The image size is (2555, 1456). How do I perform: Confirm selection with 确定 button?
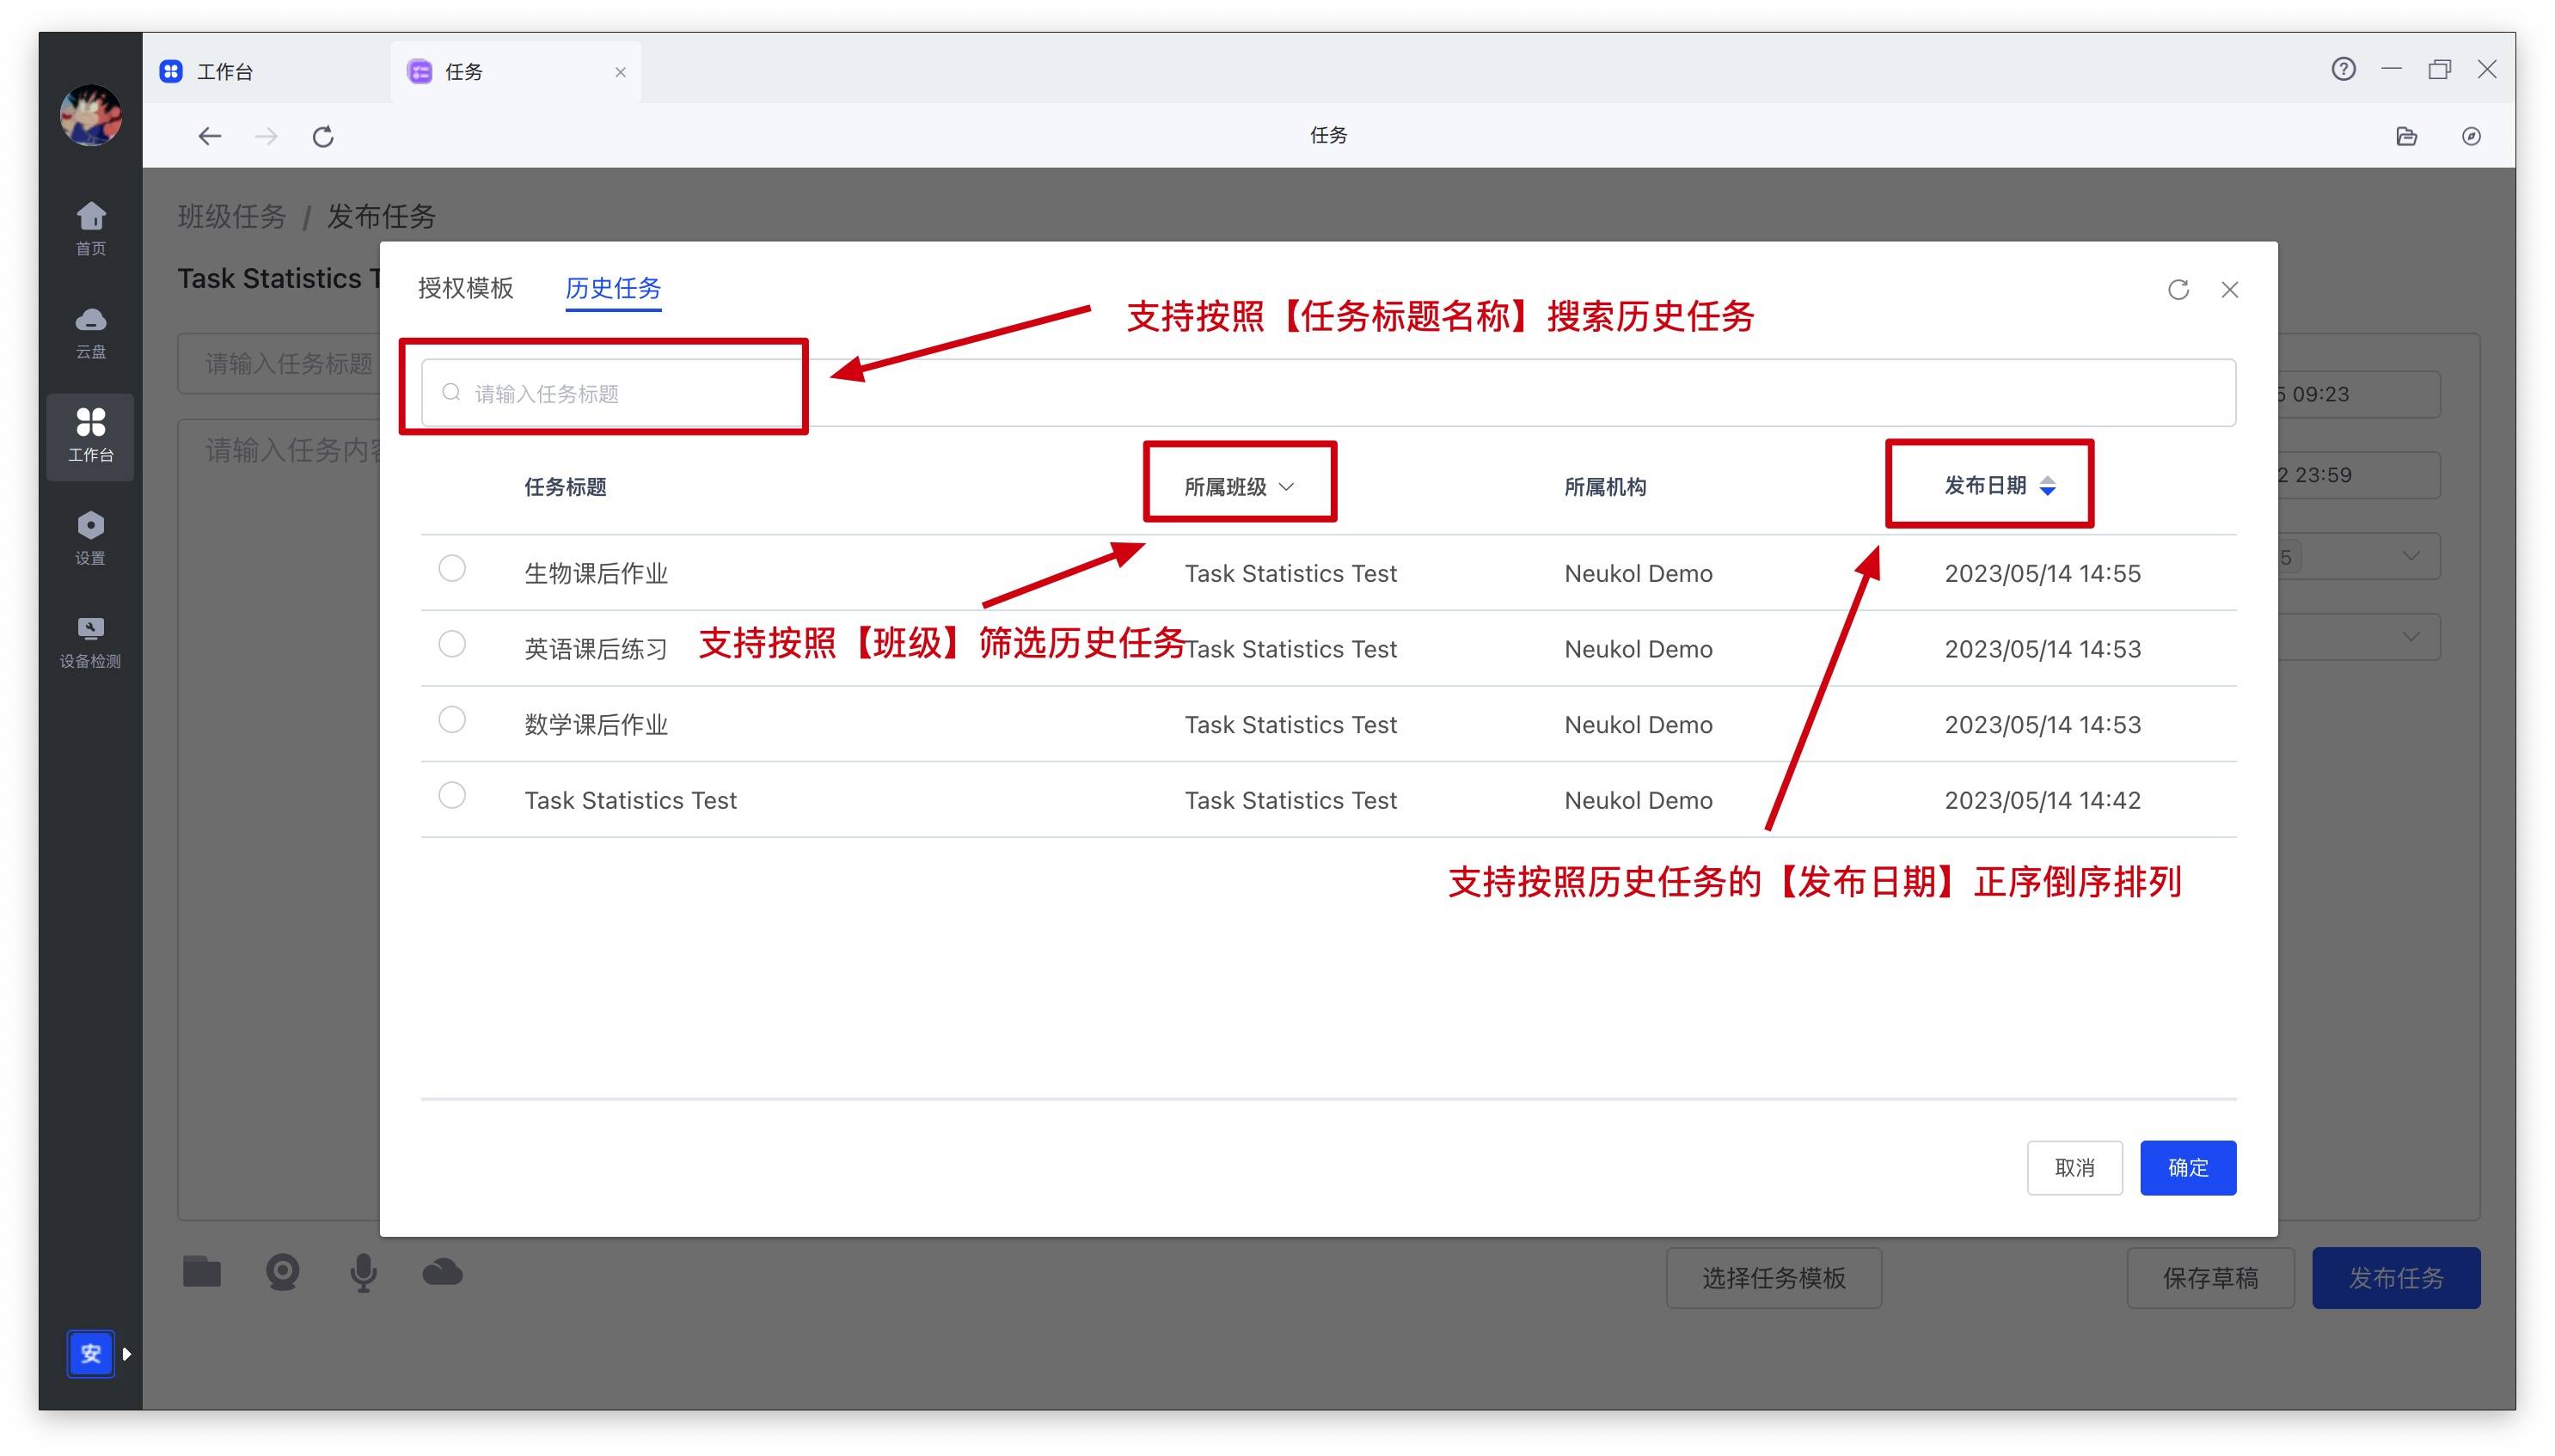pos(2187,1167)
